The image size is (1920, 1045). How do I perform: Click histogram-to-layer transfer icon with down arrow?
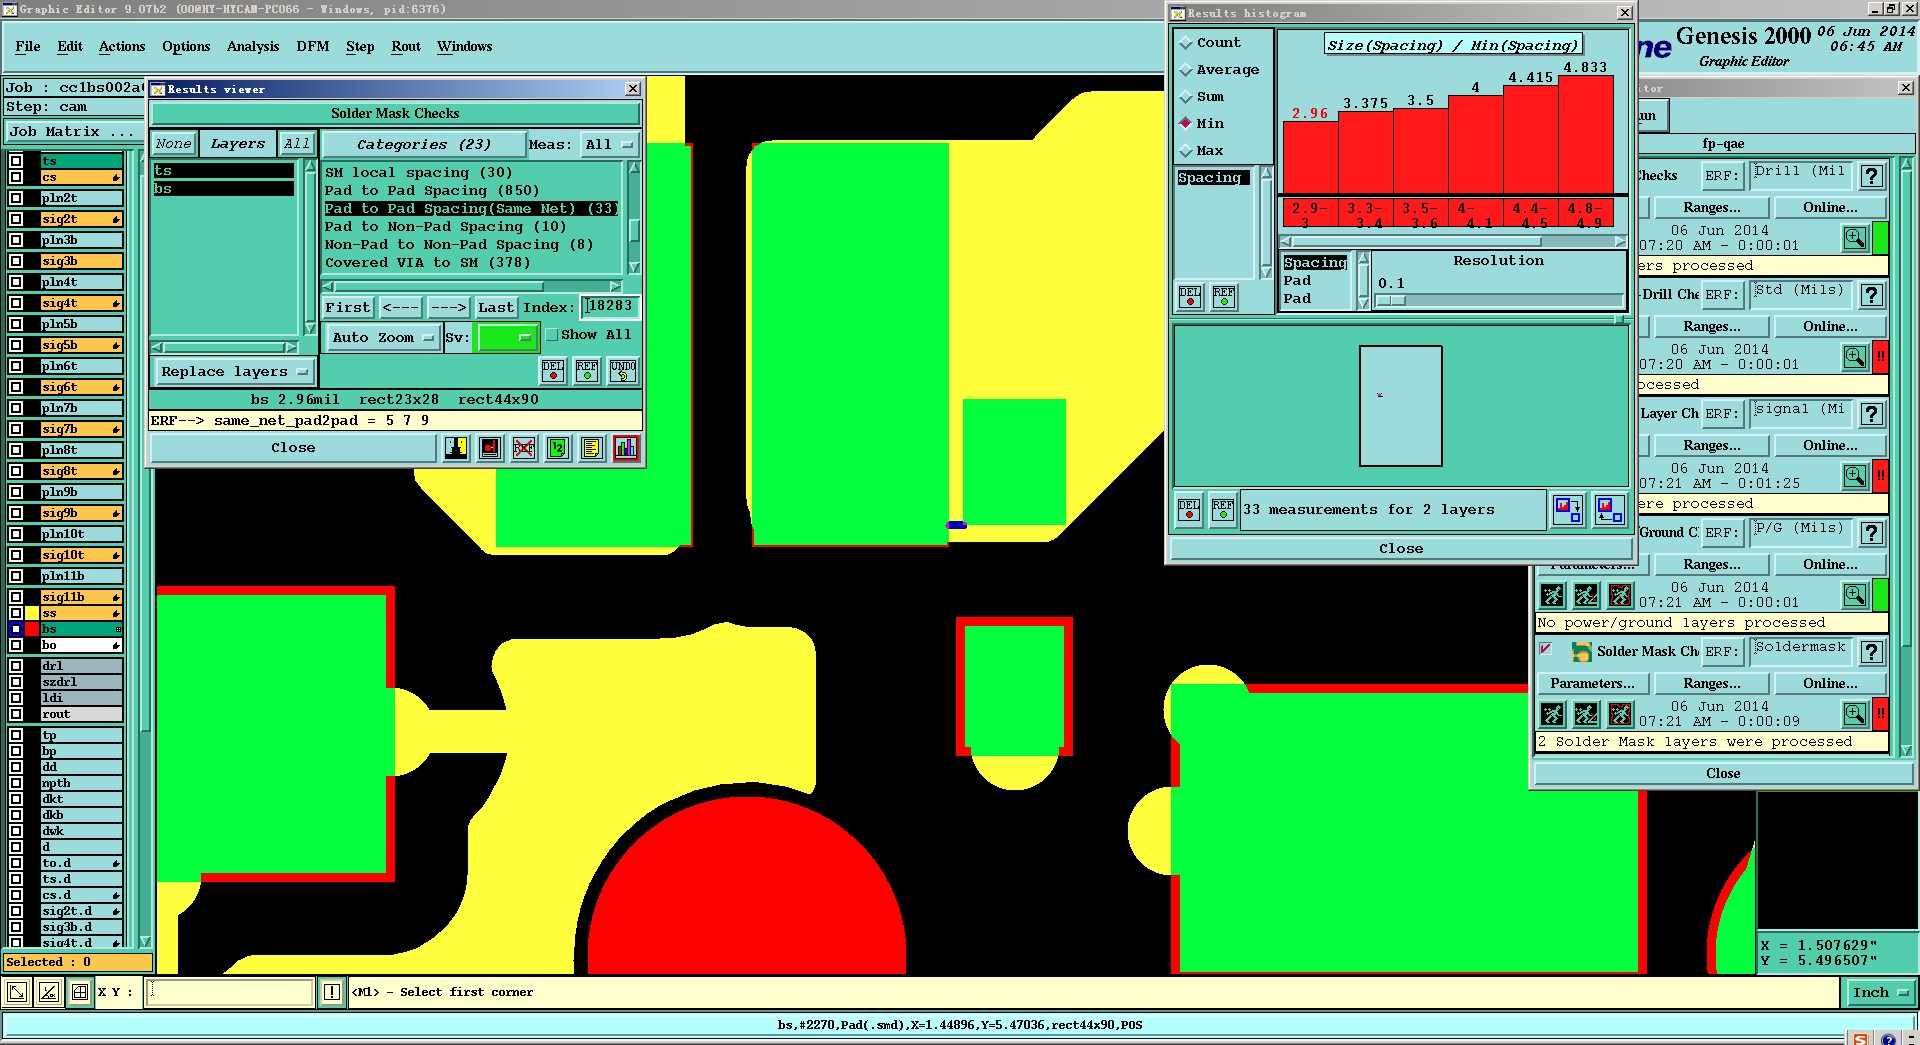pyautogui.click(x=1568, y=510)
